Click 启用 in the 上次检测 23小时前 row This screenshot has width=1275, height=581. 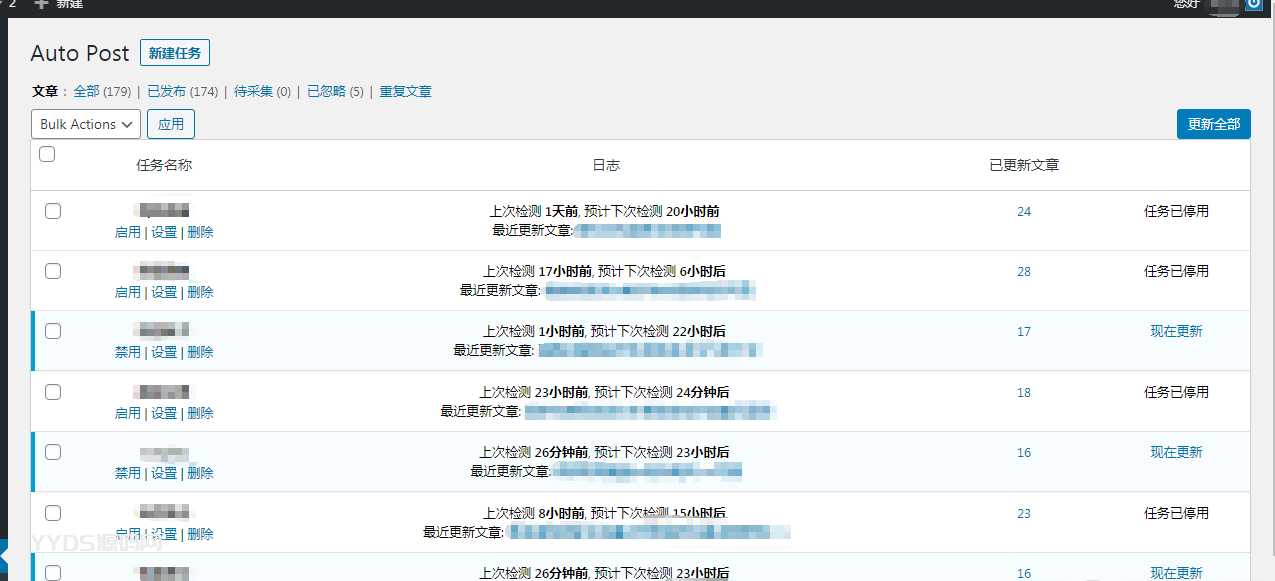click(128, 413)
